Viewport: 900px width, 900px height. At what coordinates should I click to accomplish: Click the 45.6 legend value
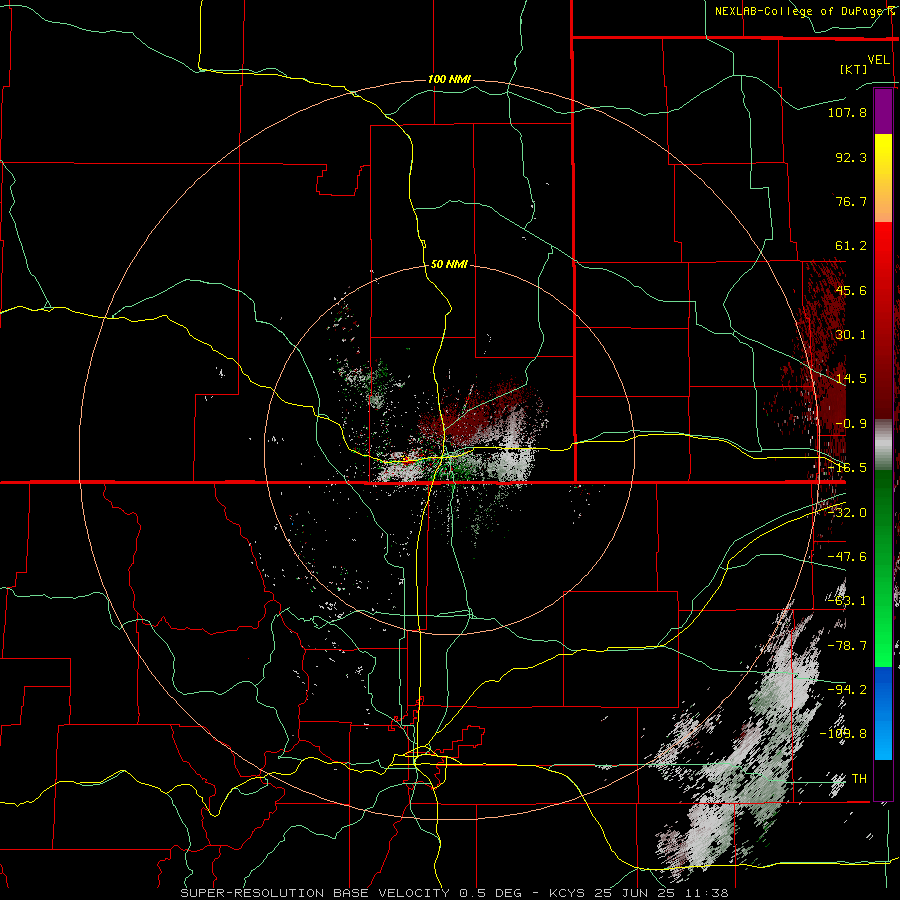point(851,290)
